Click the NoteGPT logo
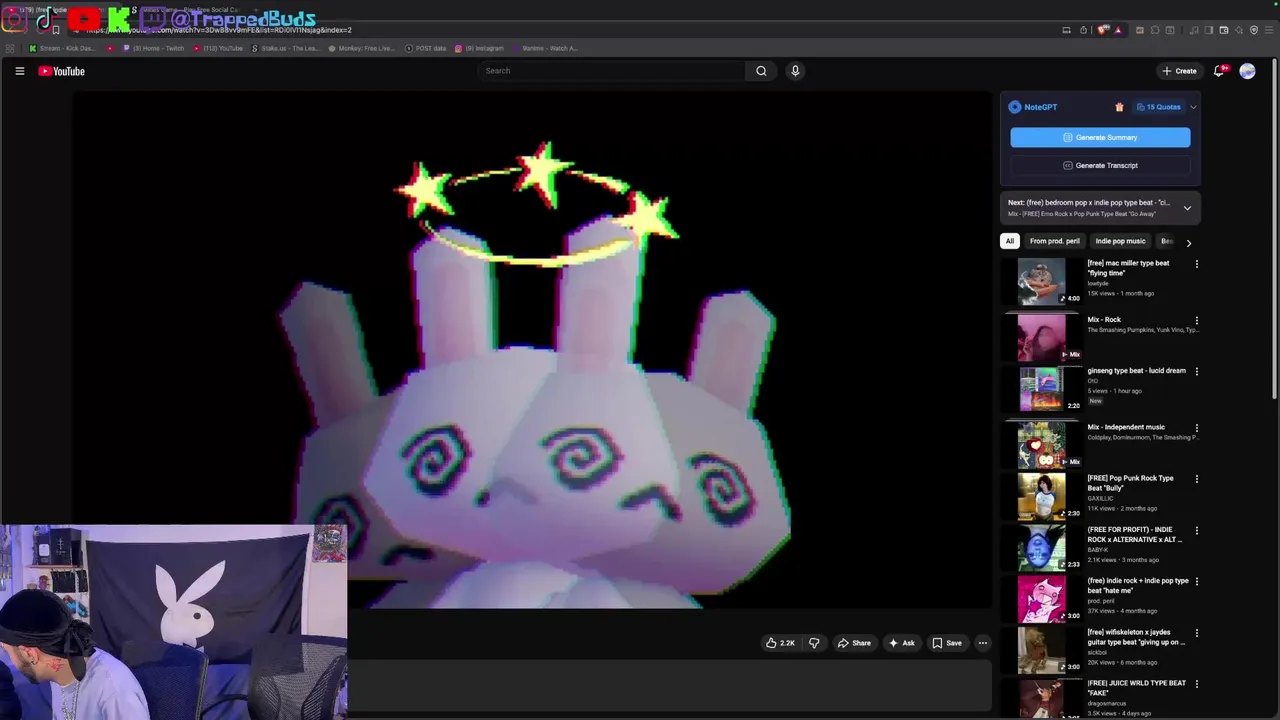The image size is (1280, 720). click(1015, 107)
